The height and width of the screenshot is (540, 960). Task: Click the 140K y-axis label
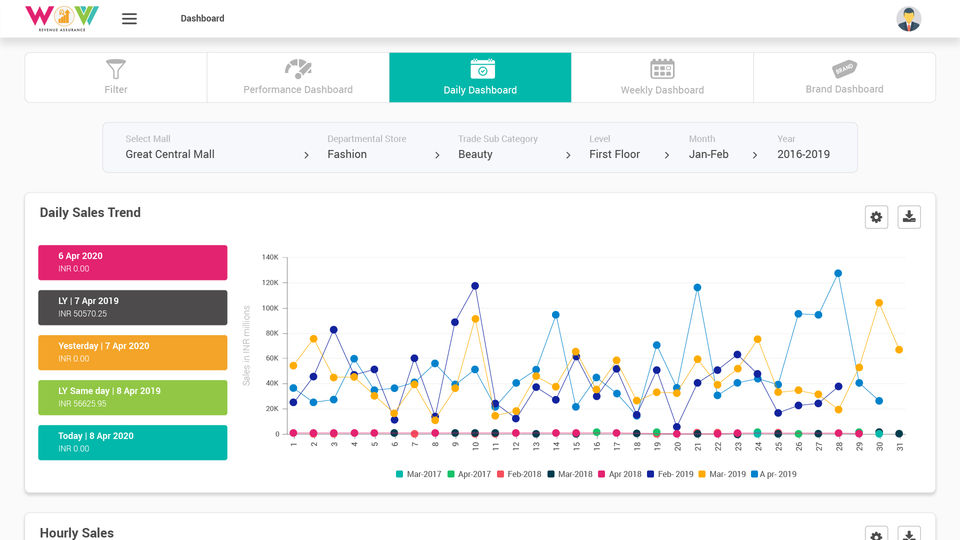point(270,257)
